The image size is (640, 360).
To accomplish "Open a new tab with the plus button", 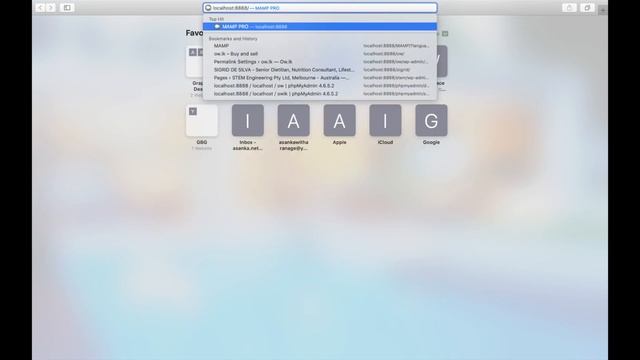I will coord(603,10).
